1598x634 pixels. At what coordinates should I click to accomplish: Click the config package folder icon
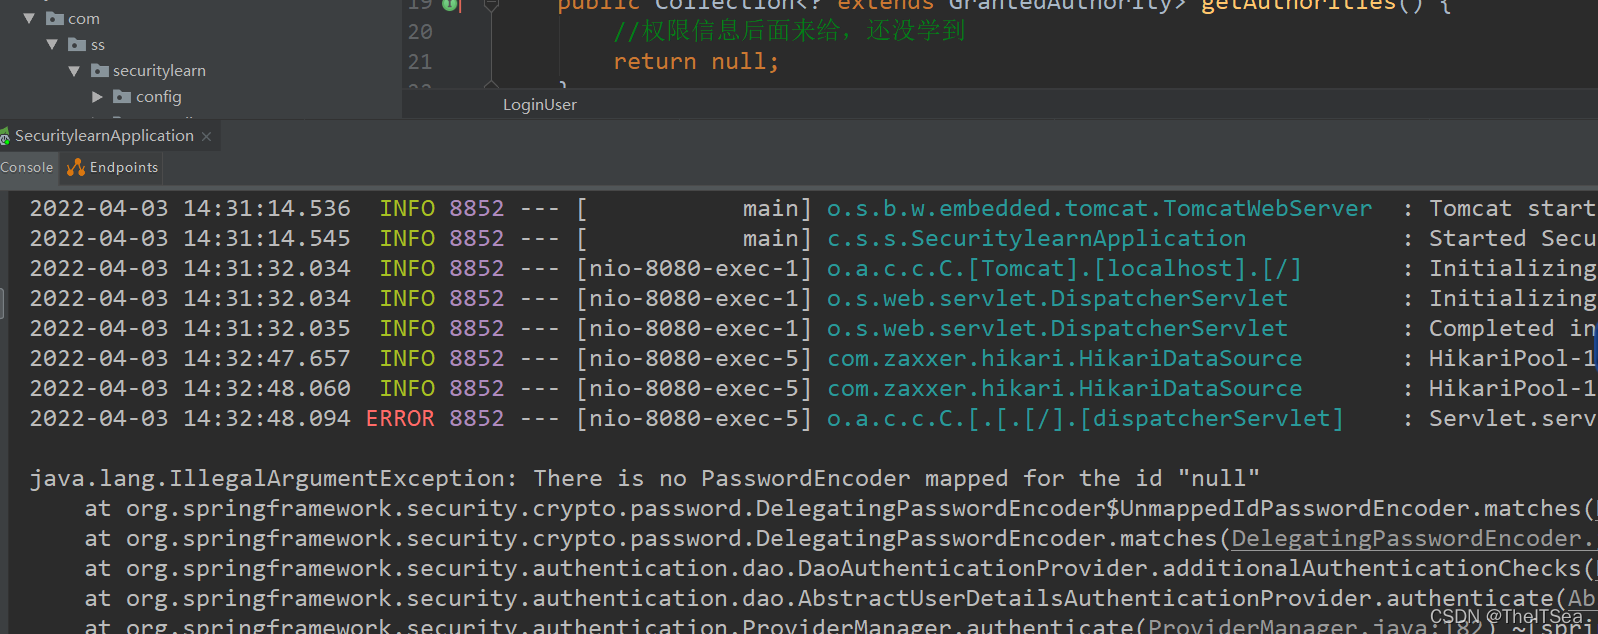pyautogui.click(x=122, y=96)
